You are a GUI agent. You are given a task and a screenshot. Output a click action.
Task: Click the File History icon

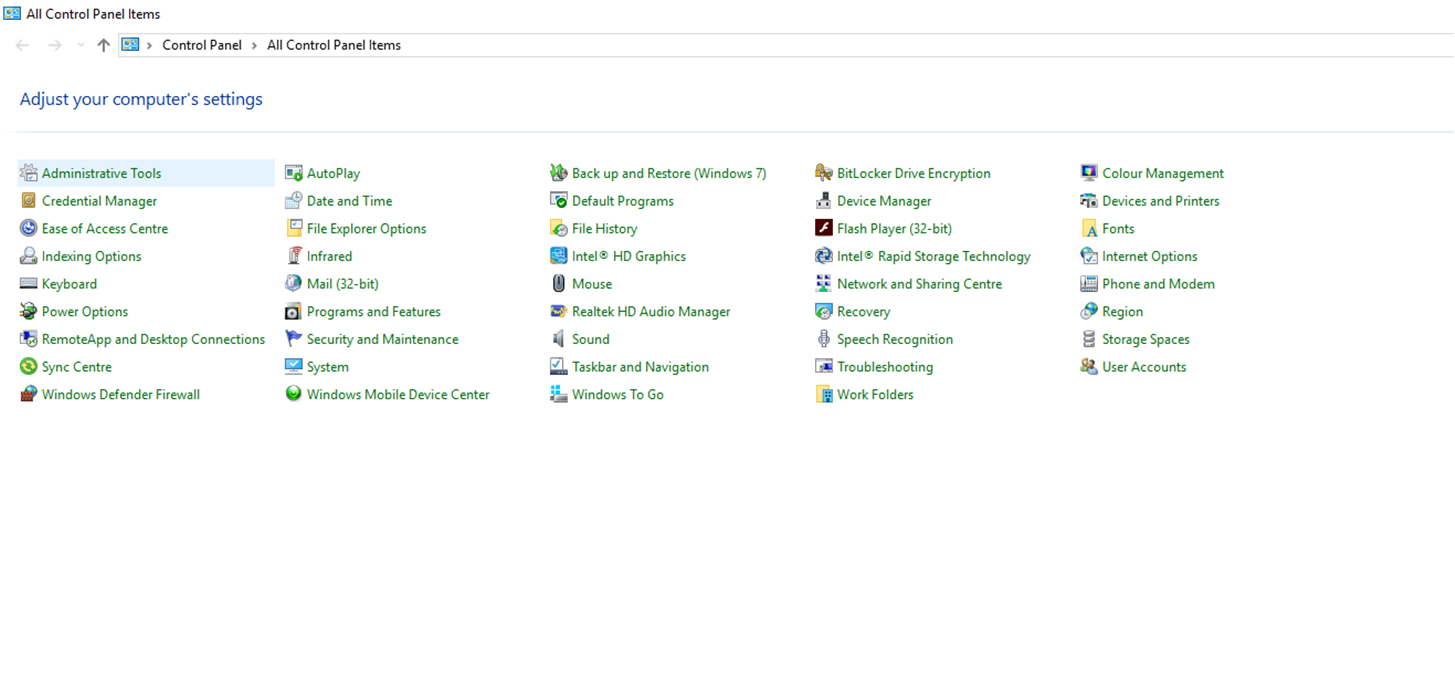[x=559, y=229]
